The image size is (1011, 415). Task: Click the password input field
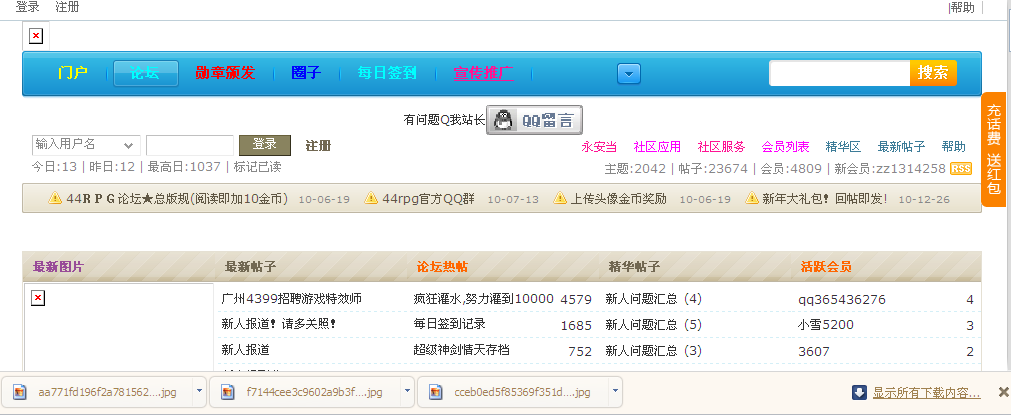click(x=190, y=145)
